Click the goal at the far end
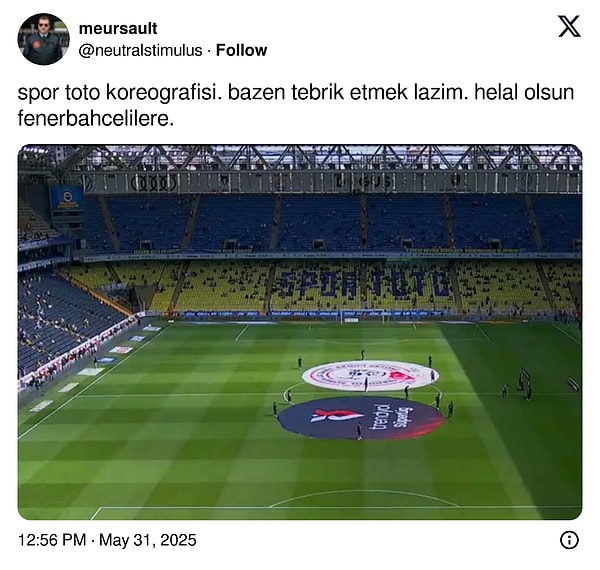The image size is (600, 570). (x=362, y=316)
